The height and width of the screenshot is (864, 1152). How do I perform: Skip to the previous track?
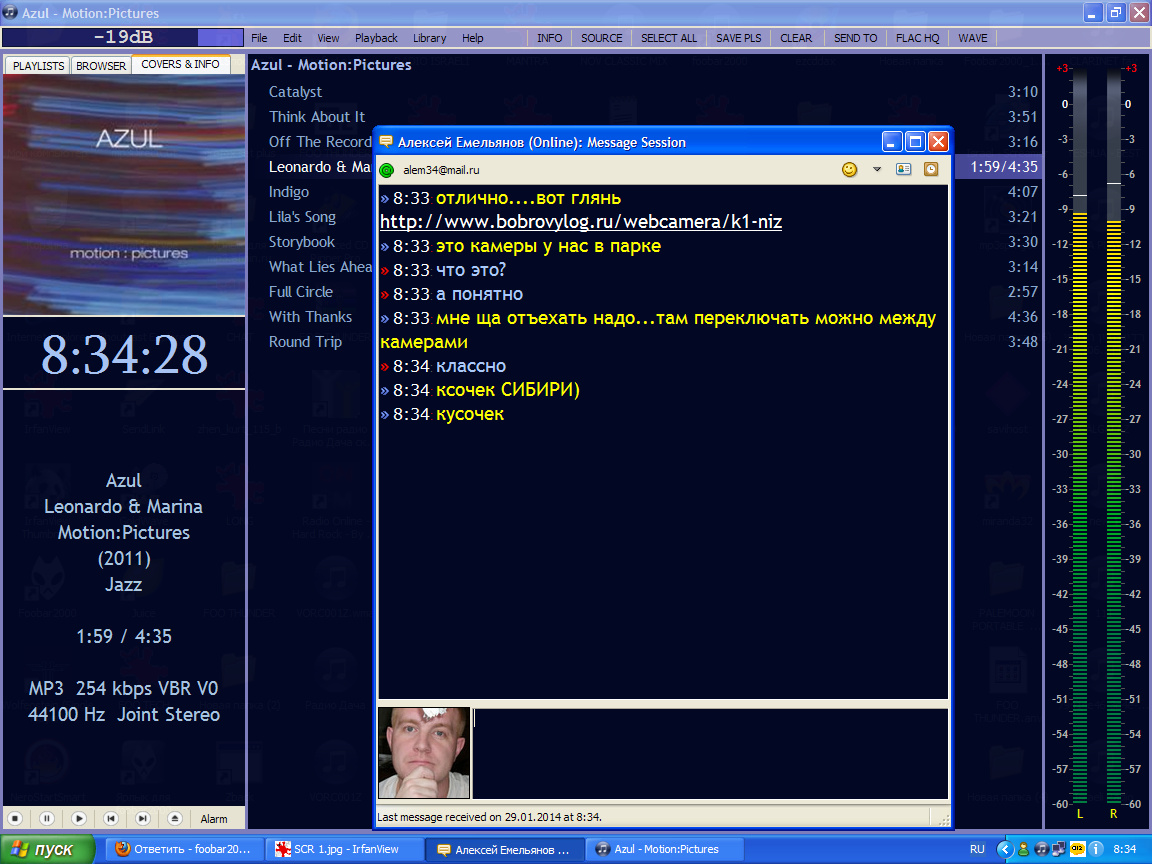click(x=111, y=818)
